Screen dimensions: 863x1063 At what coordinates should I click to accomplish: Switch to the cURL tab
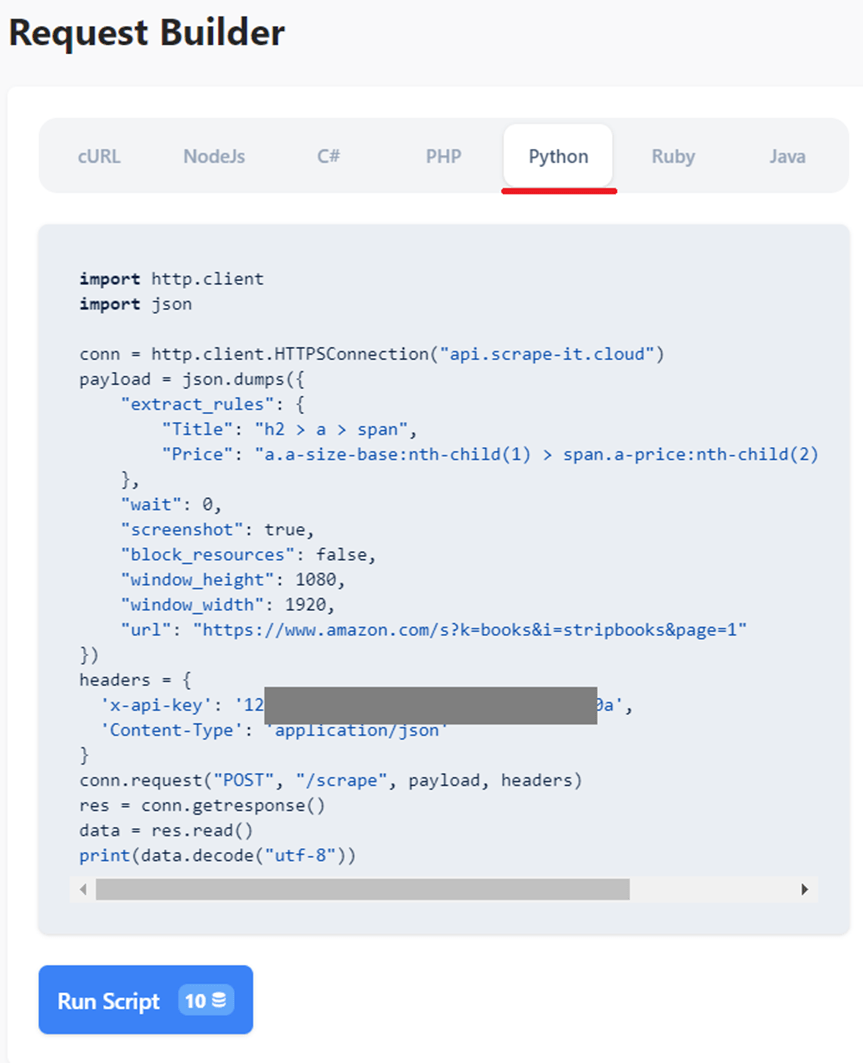pos(98,156)
